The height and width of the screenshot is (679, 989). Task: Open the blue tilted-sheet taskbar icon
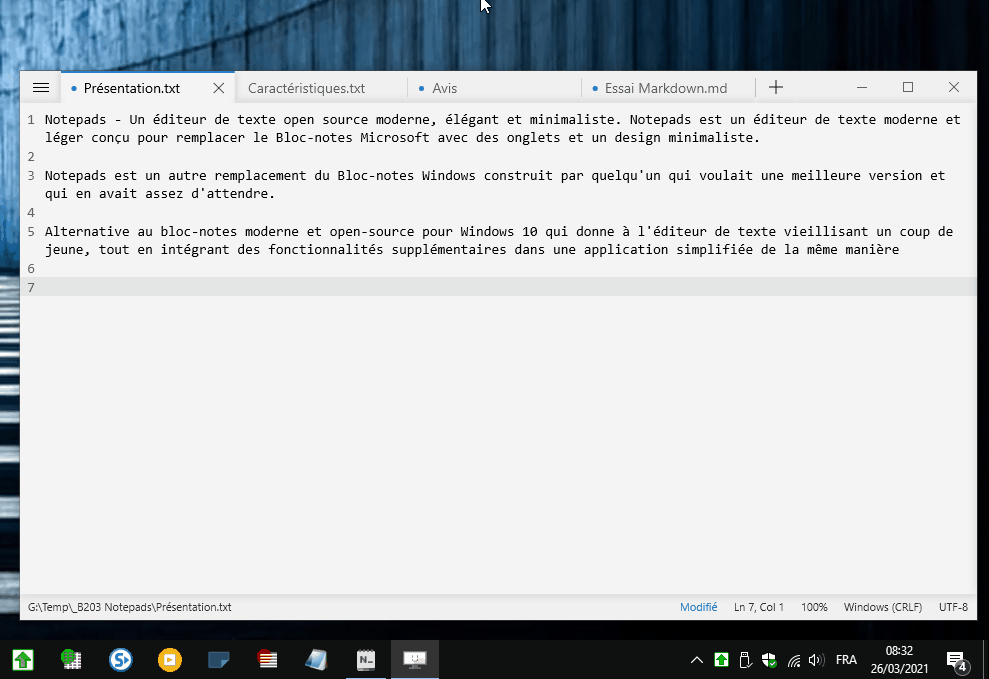point(316,660)
